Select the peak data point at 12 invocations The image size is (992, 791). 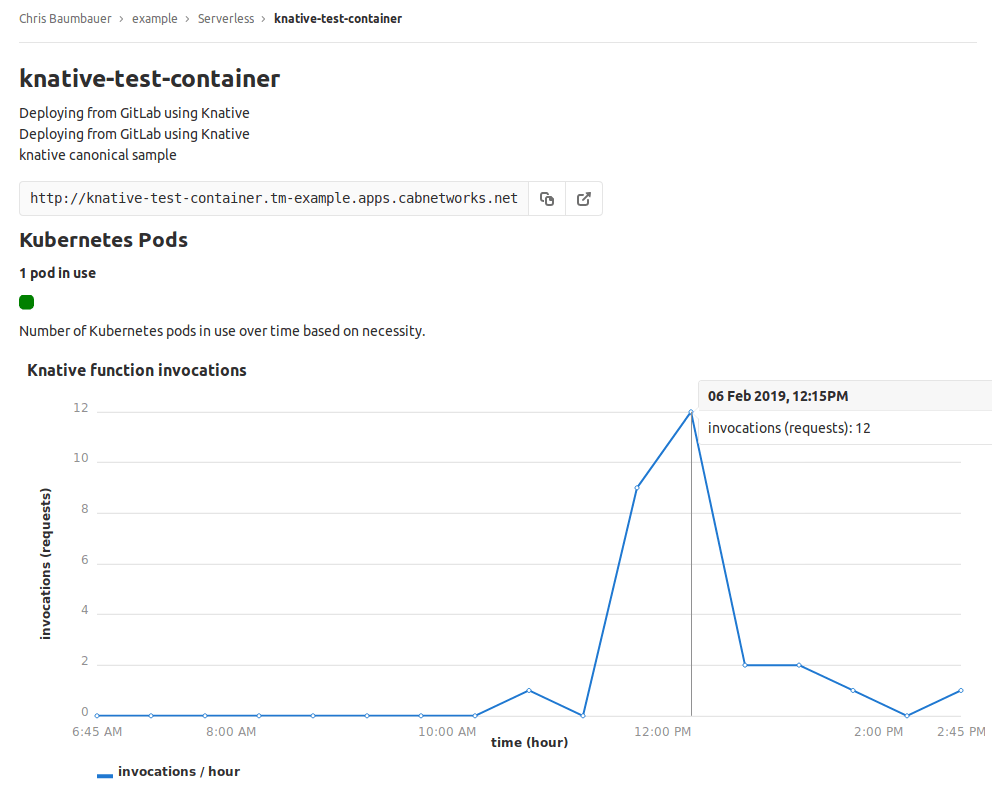point(691,412)
